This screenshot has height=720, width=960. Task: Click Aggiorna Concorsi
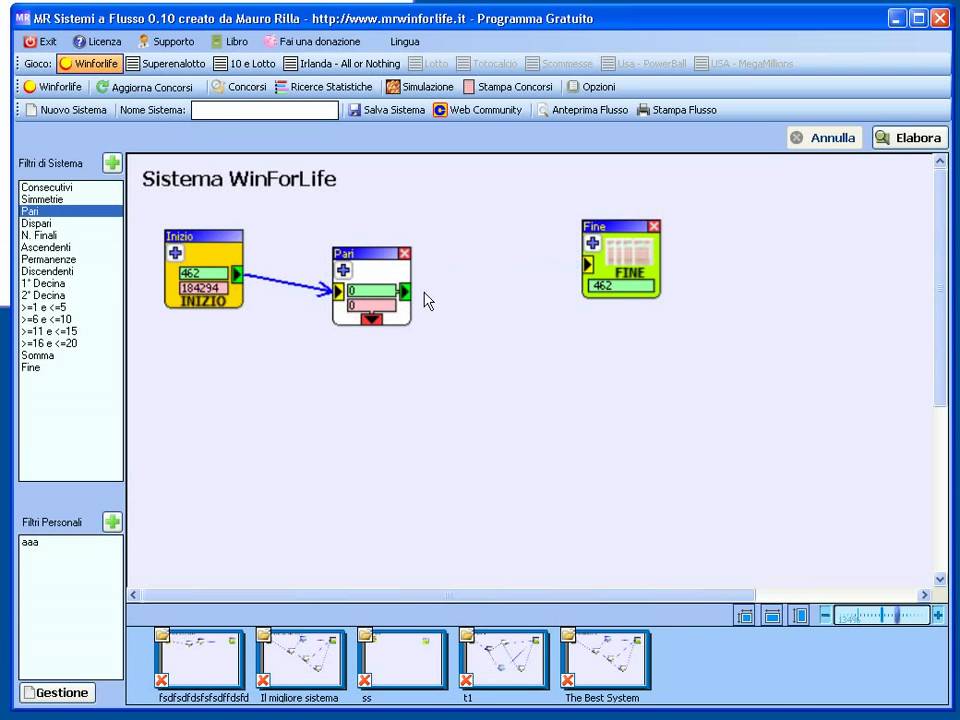pos(144,87)
